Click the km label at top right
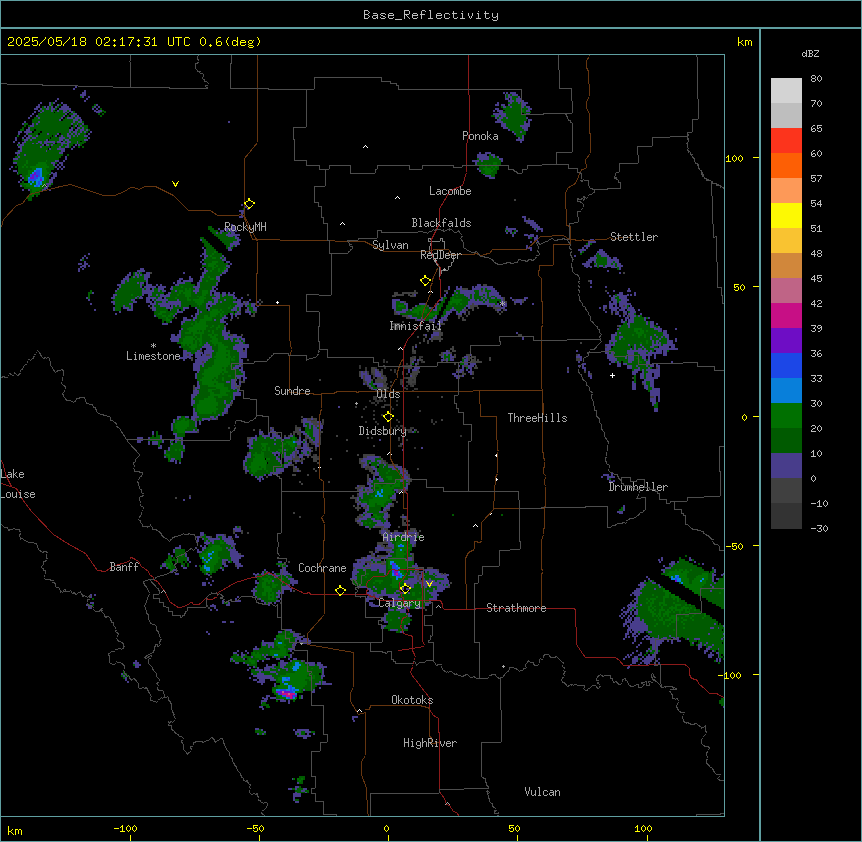The width and height of the screenshot is (862, 842). tap(745, 42)
